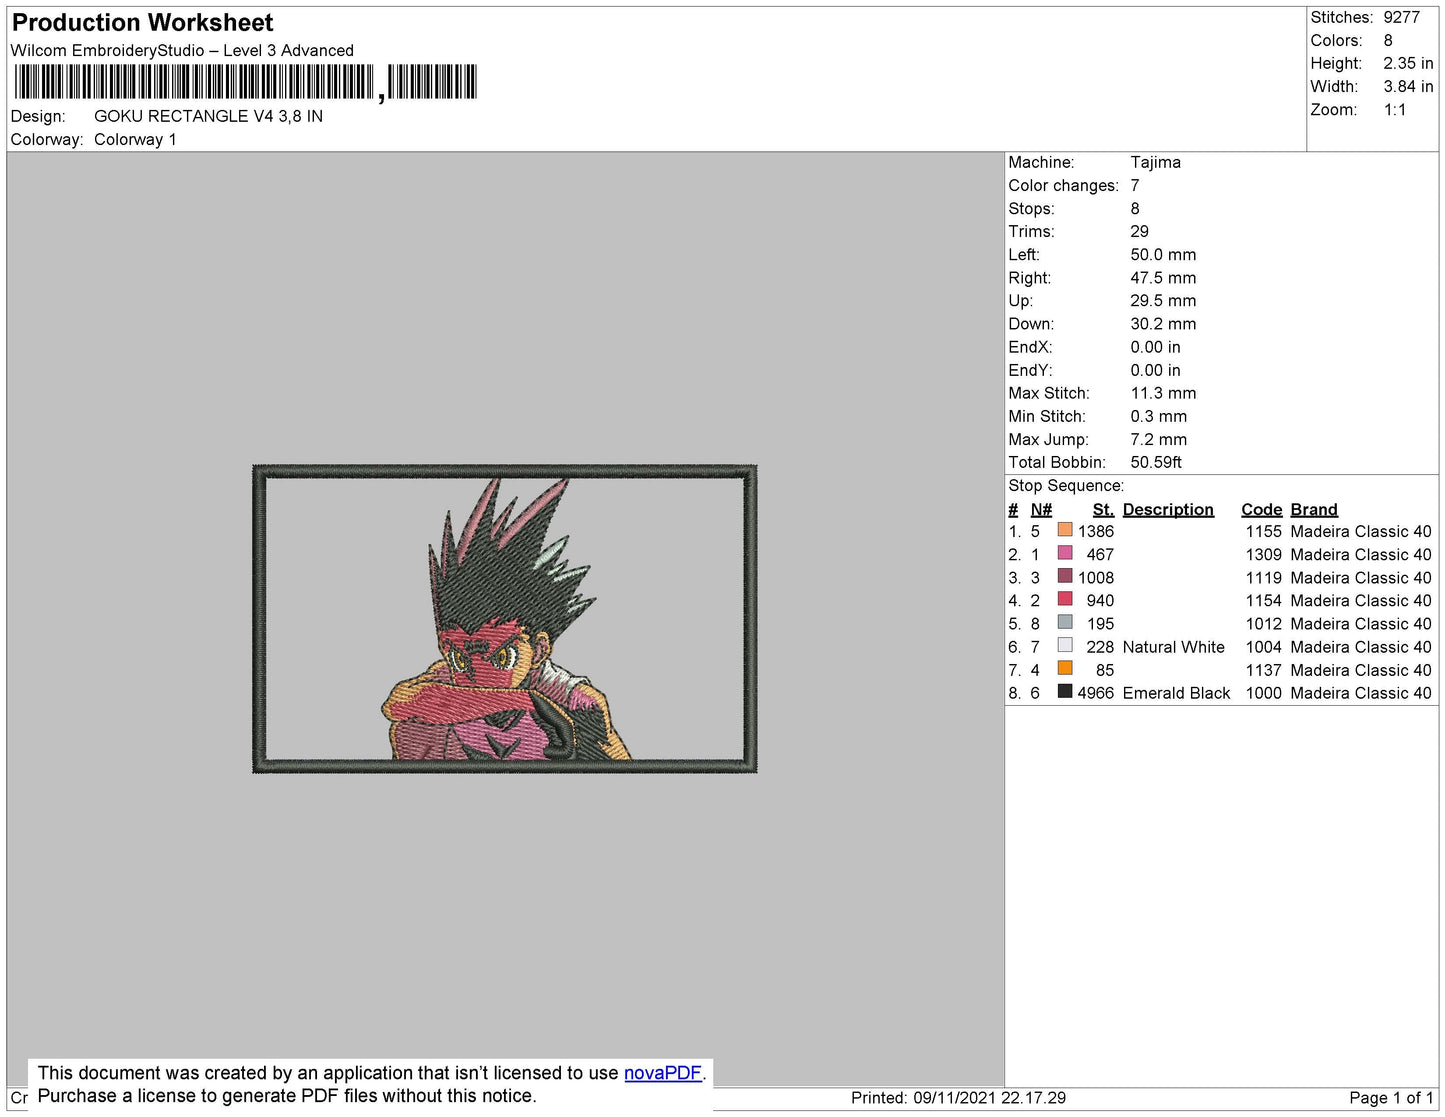Select the Zoom value 1:1
This screenshot has width=1445, height=1117.
[x=1395, y=110]
